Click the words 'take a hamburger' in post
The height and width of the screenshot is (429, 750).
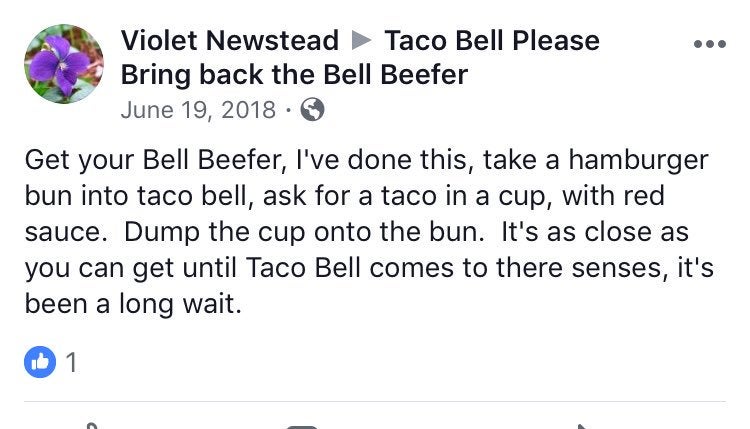pyautogui.click(x=596, y=160)
